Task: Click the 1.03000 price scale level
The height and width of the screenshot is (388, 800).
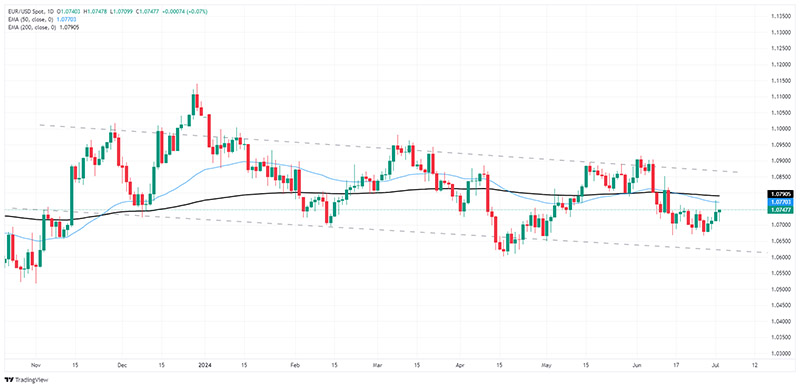Action: pyautogui.click(x=779, y=354)
